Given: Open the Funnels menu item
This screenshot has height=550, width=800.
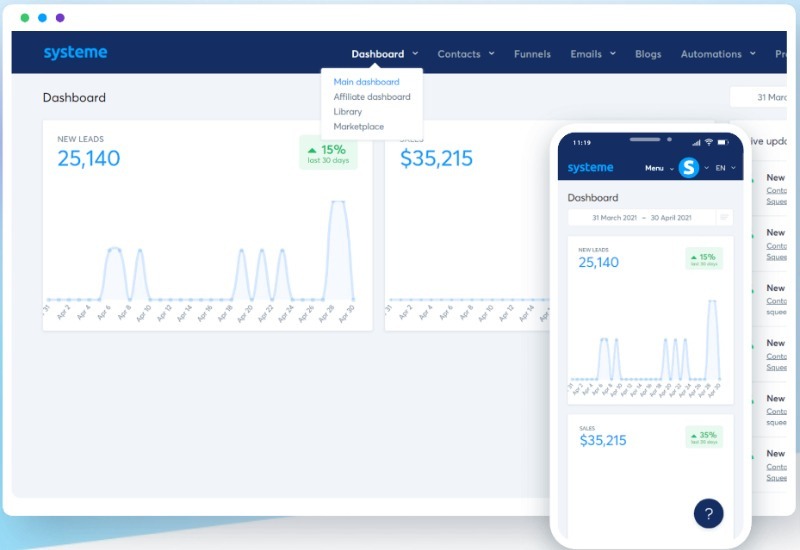Looking at the screenshot, I should tap(532, 54).
